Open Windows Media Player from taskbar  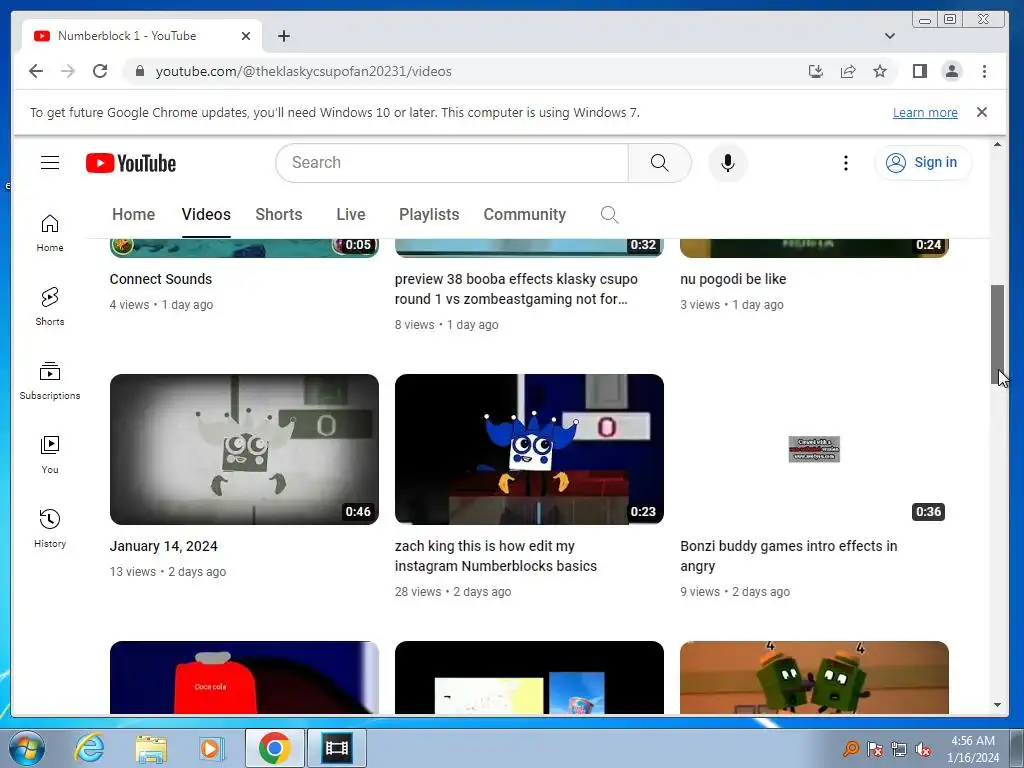click(x=212, y=748)
